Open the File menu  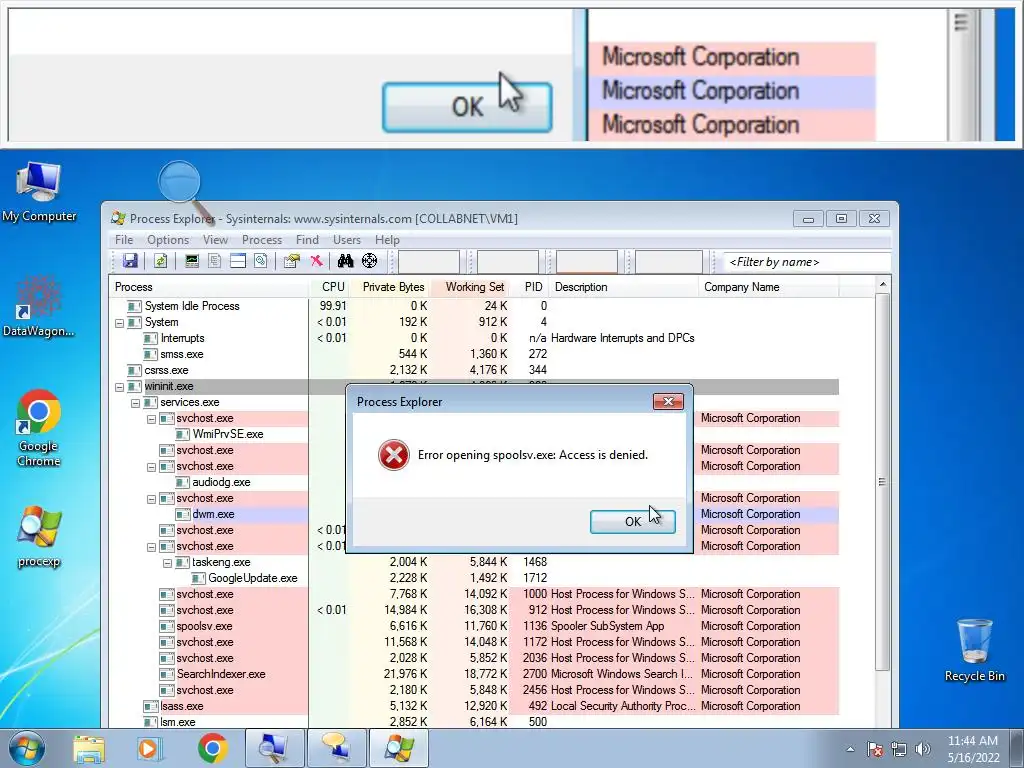click(123, 240)
